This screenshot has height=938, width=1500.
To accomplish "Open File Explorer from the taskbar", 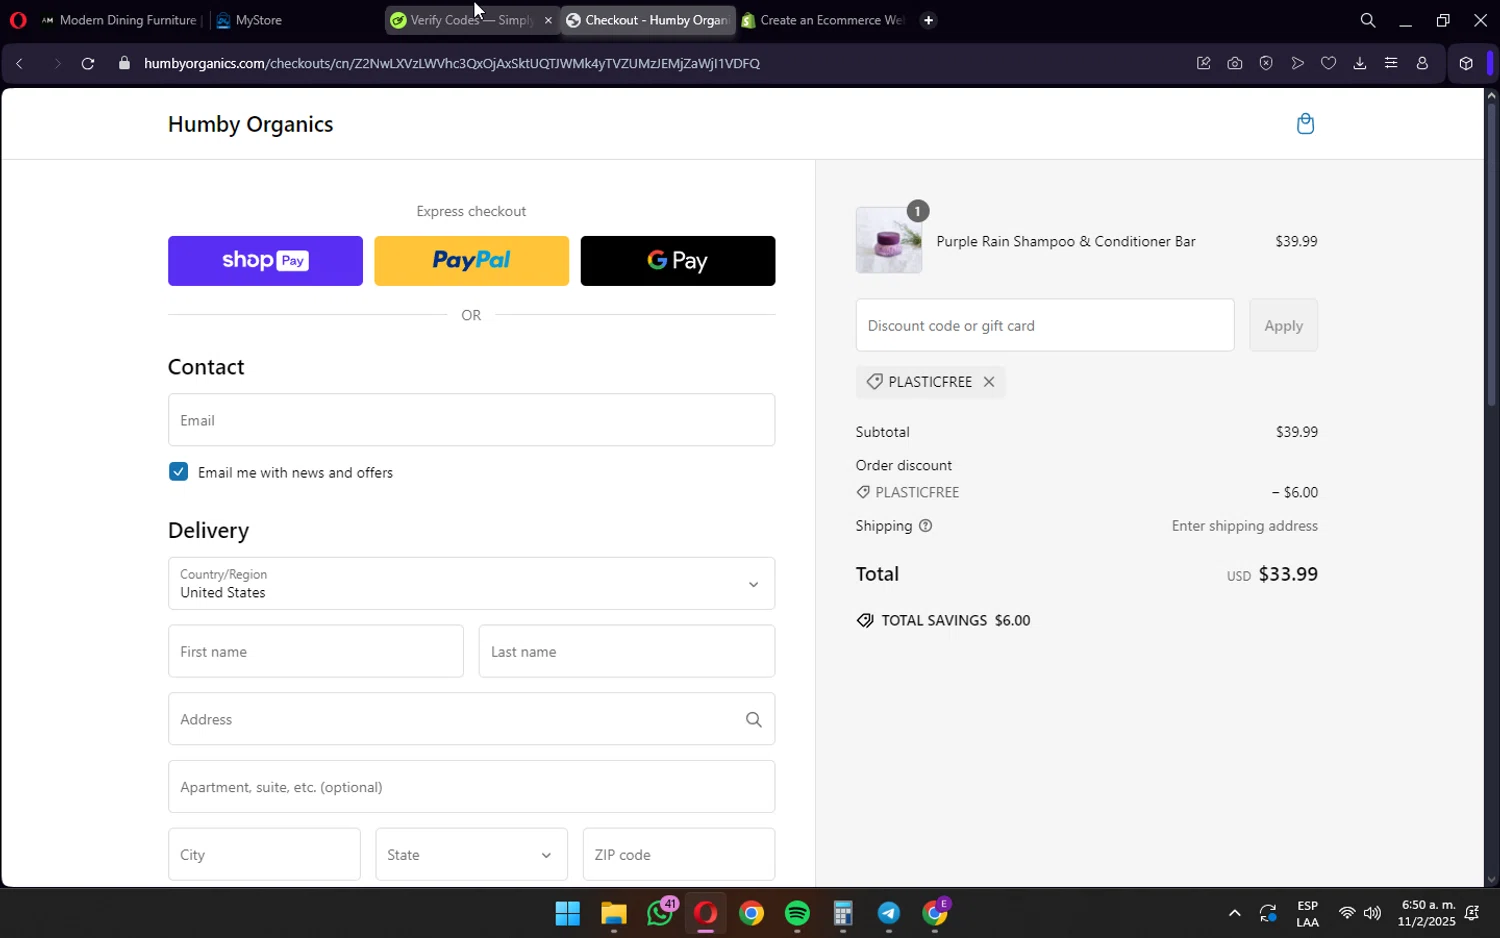I will coord(613,914).
